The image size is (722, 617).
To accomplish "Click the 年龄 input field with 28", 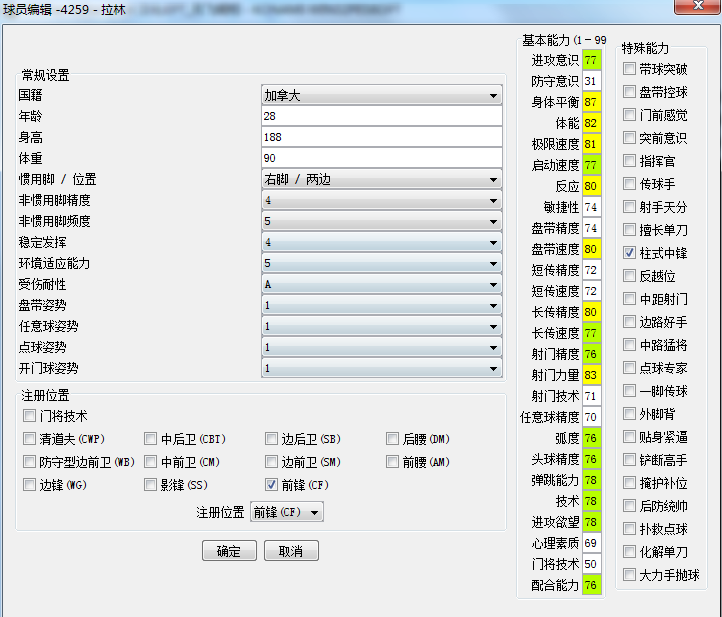I will tap(382, 116).
